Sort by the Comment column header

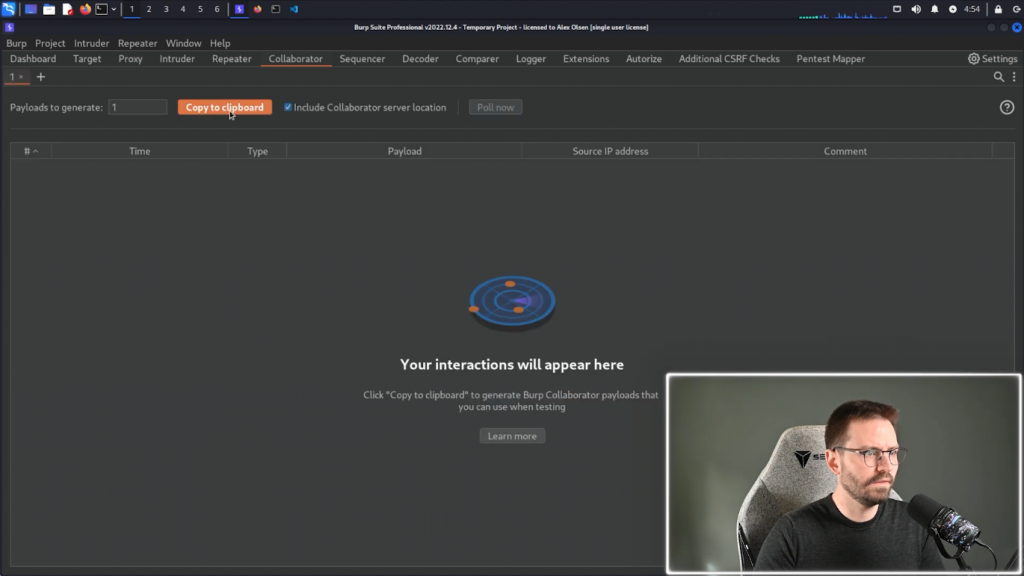click(x=845, y=151)
